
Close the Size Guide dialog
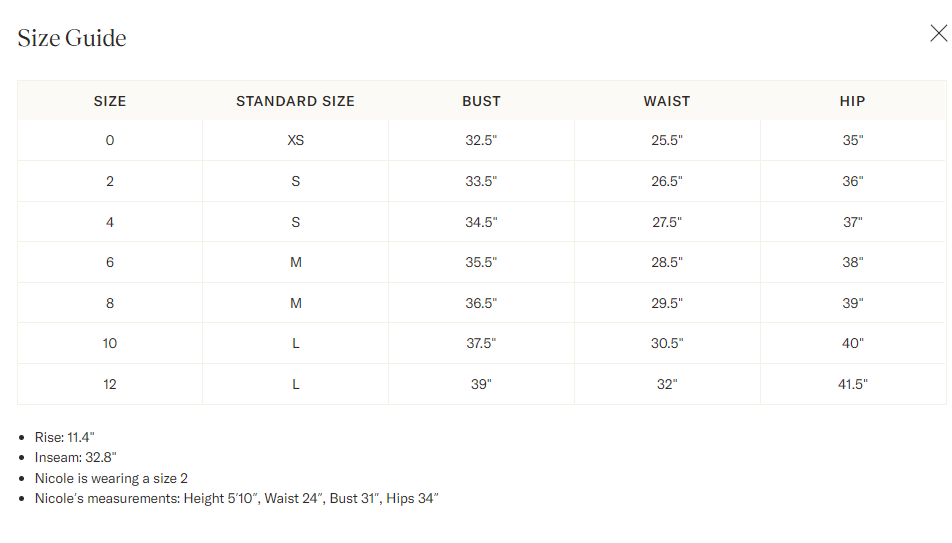click(938, 34)
